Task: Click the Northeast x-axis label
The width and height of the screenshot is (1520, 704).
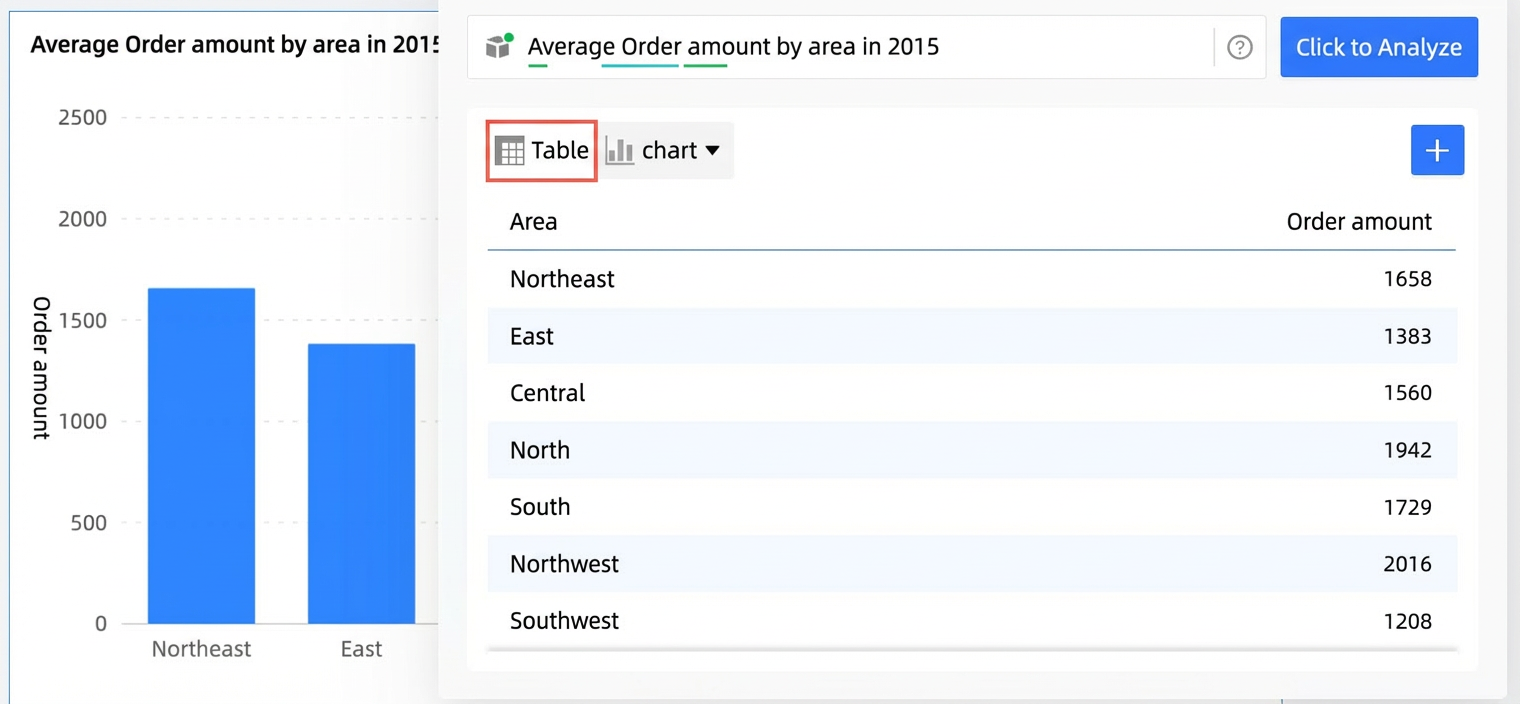Action: click(201, 649)
